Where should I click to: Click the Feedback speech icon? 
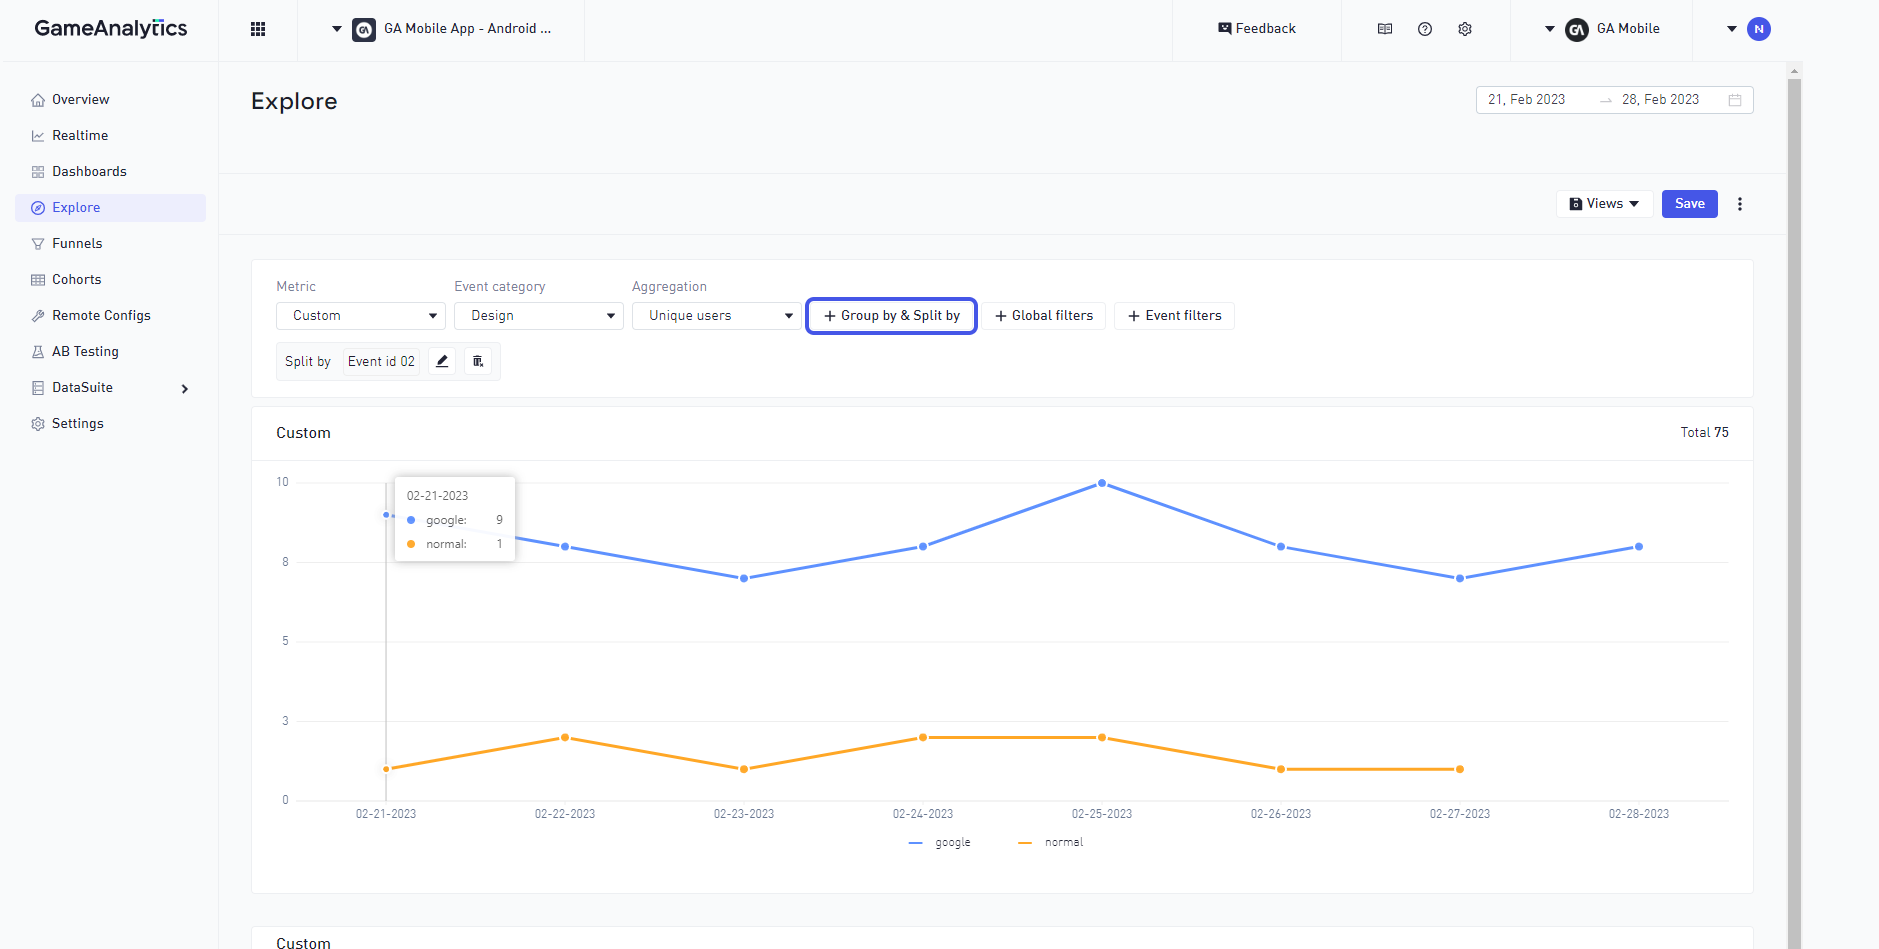coord(1225,29)
